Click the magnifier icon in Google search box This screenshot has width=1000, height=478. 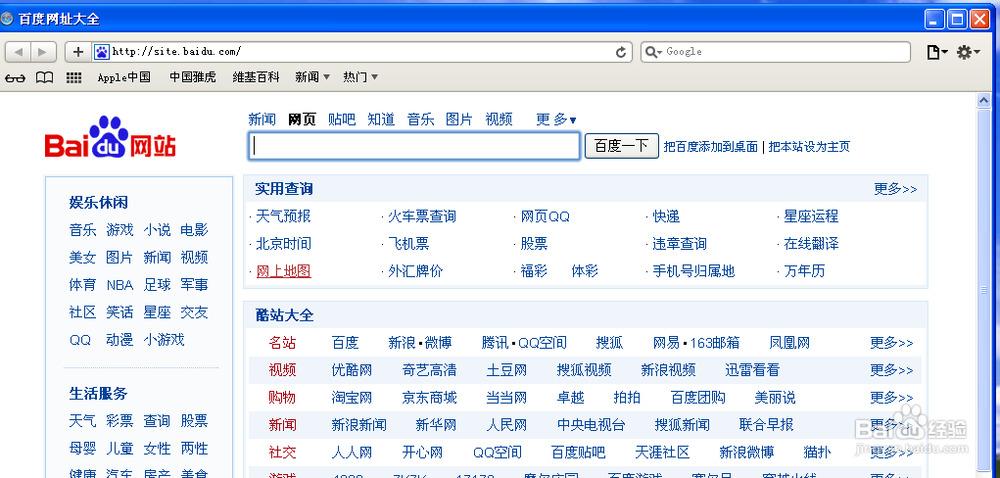[653, 52]
